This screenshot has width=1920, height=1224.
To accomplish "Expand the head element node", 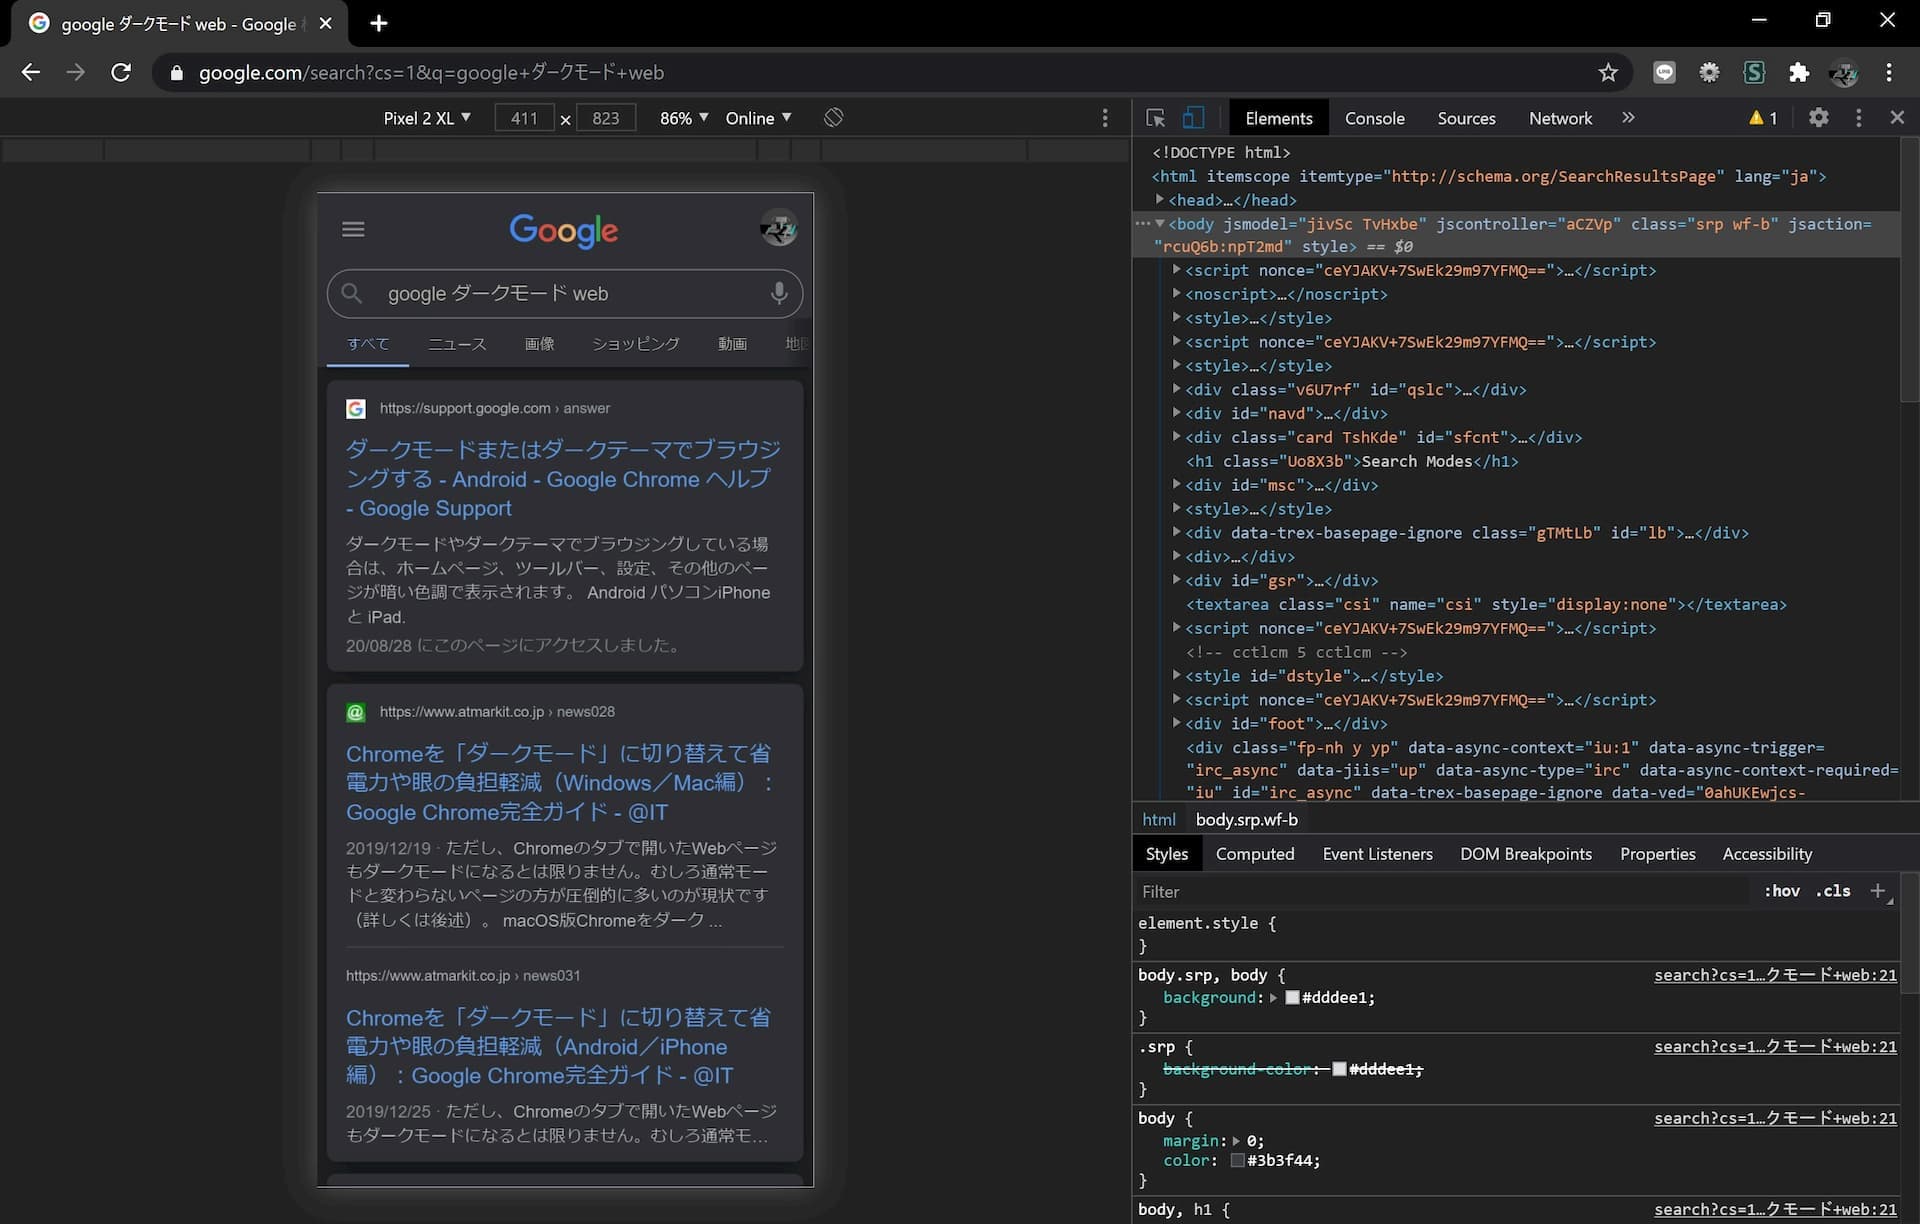I will 1160,199.
